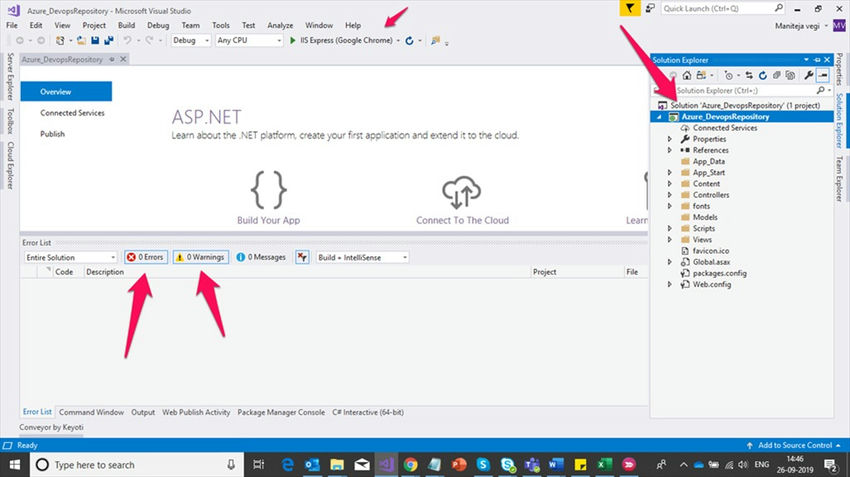Select packages.config file in Solution Explorer
Image resolution: width=850 pixels, height=477 pixels.
coord(719,274)
